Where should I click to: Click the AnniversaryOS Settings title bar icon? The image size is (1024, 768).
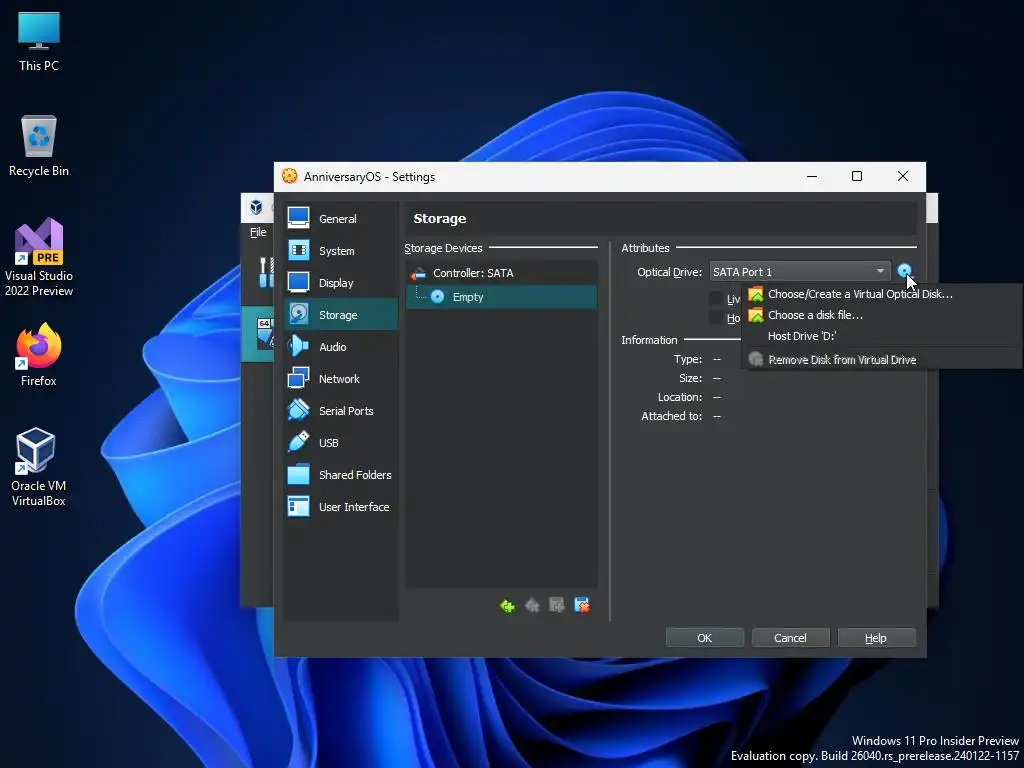click(289, 176)
